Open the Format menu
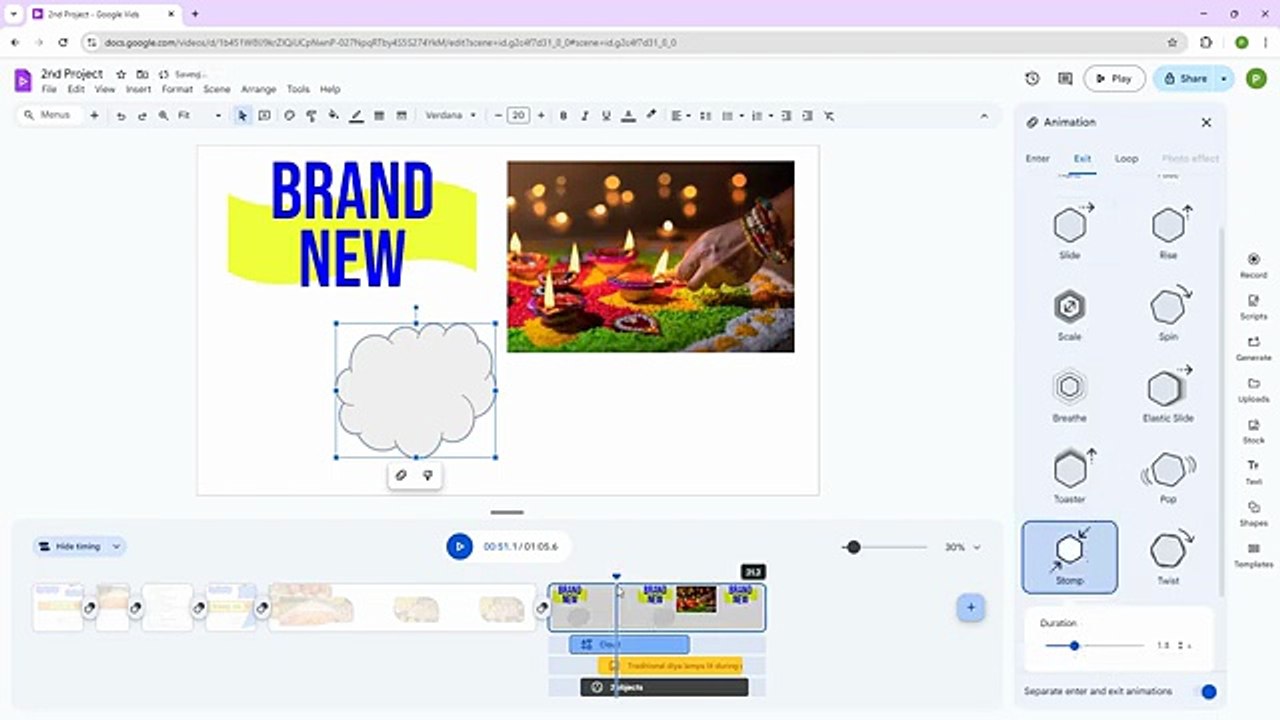 click(177, 89)
